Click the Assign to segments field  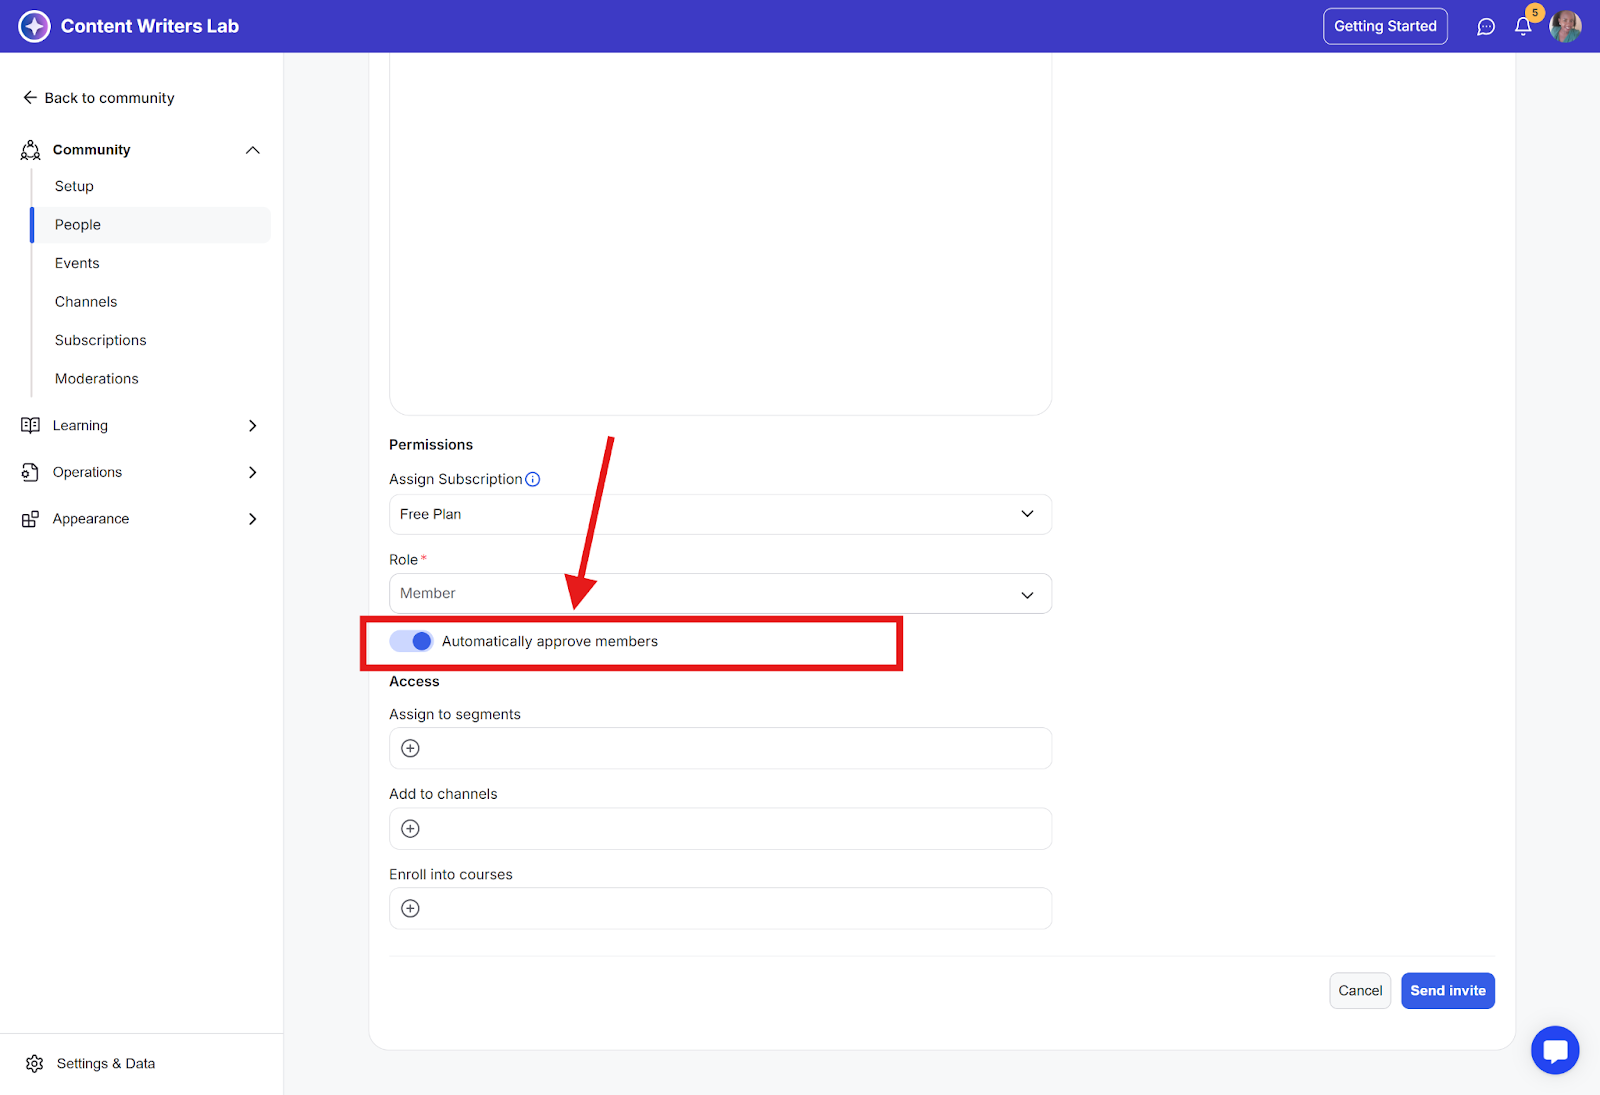point(720,748)
